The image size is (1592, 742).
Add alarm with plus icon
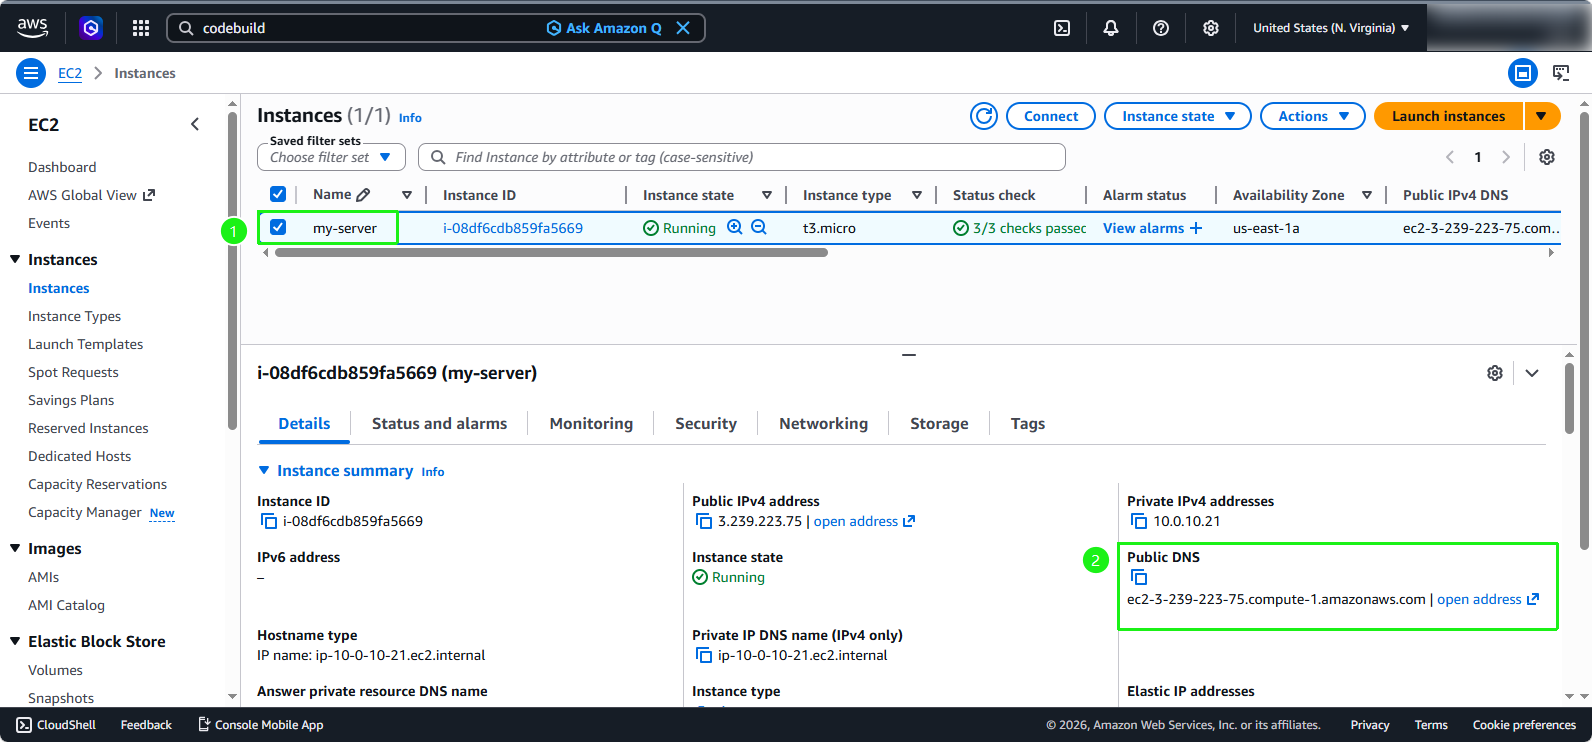pos(1196,228)
